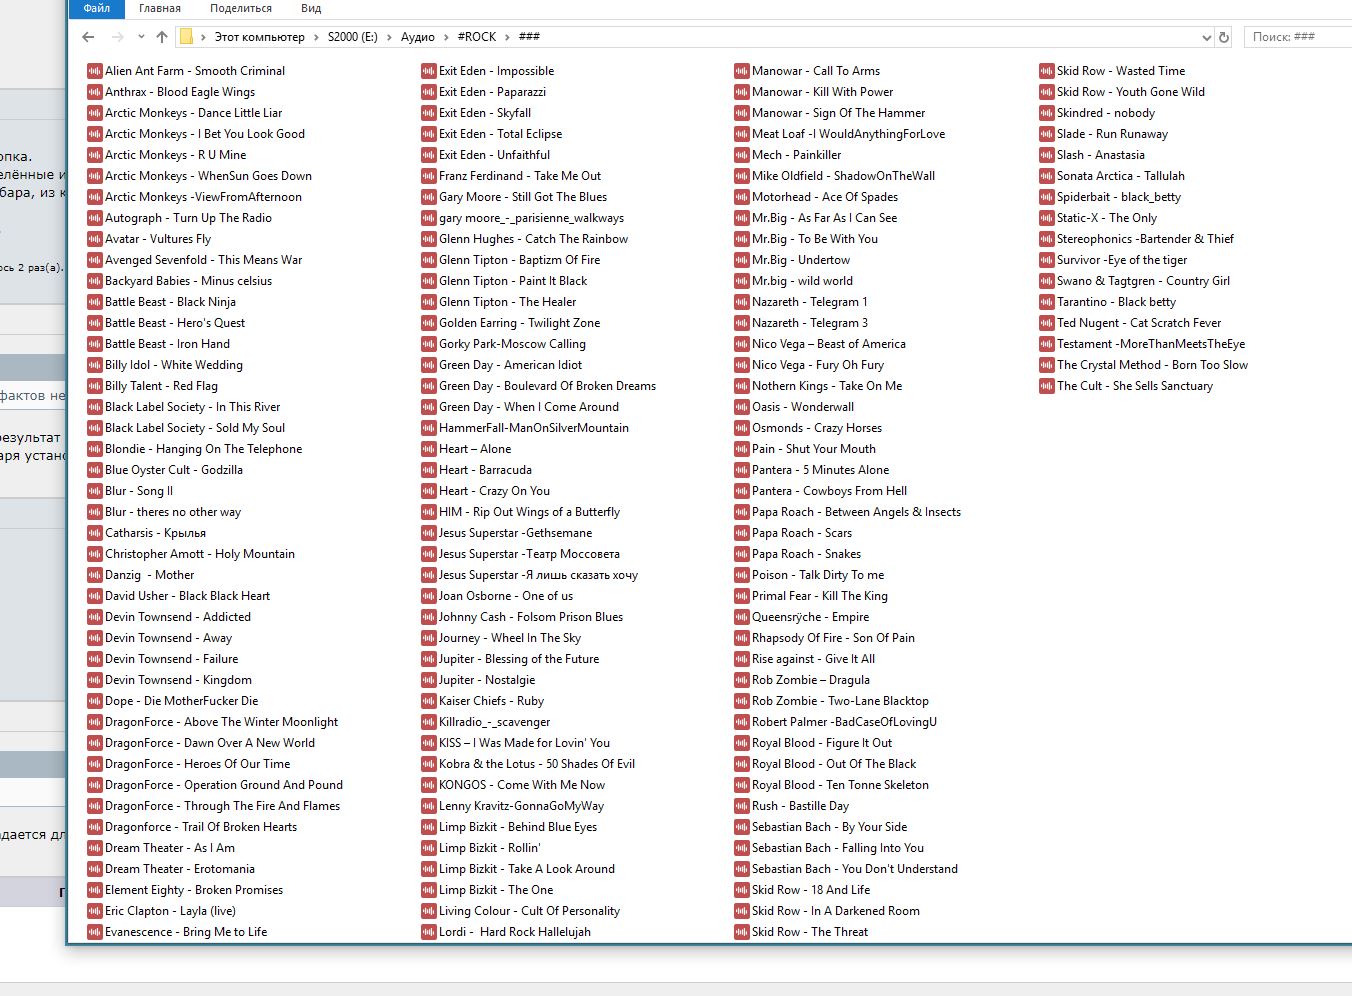Select audio icon for The Cult - She Sells Sanctuary

[1048, 386]
